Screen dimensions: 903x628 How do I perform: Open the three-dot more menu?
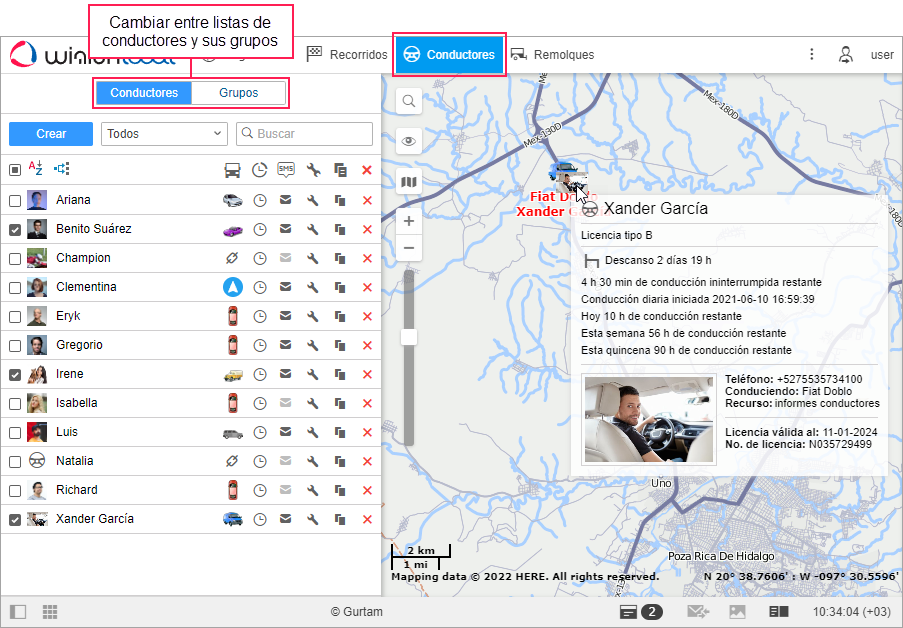(811, 54)
